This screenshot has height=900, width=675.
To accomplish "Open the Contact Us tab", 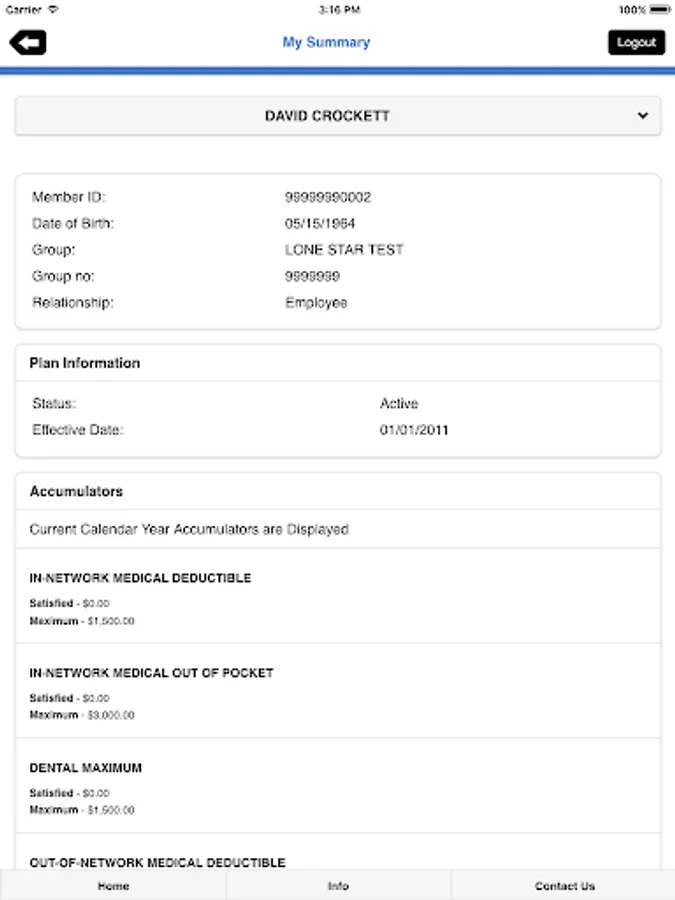I will click(x=564, y=886).
